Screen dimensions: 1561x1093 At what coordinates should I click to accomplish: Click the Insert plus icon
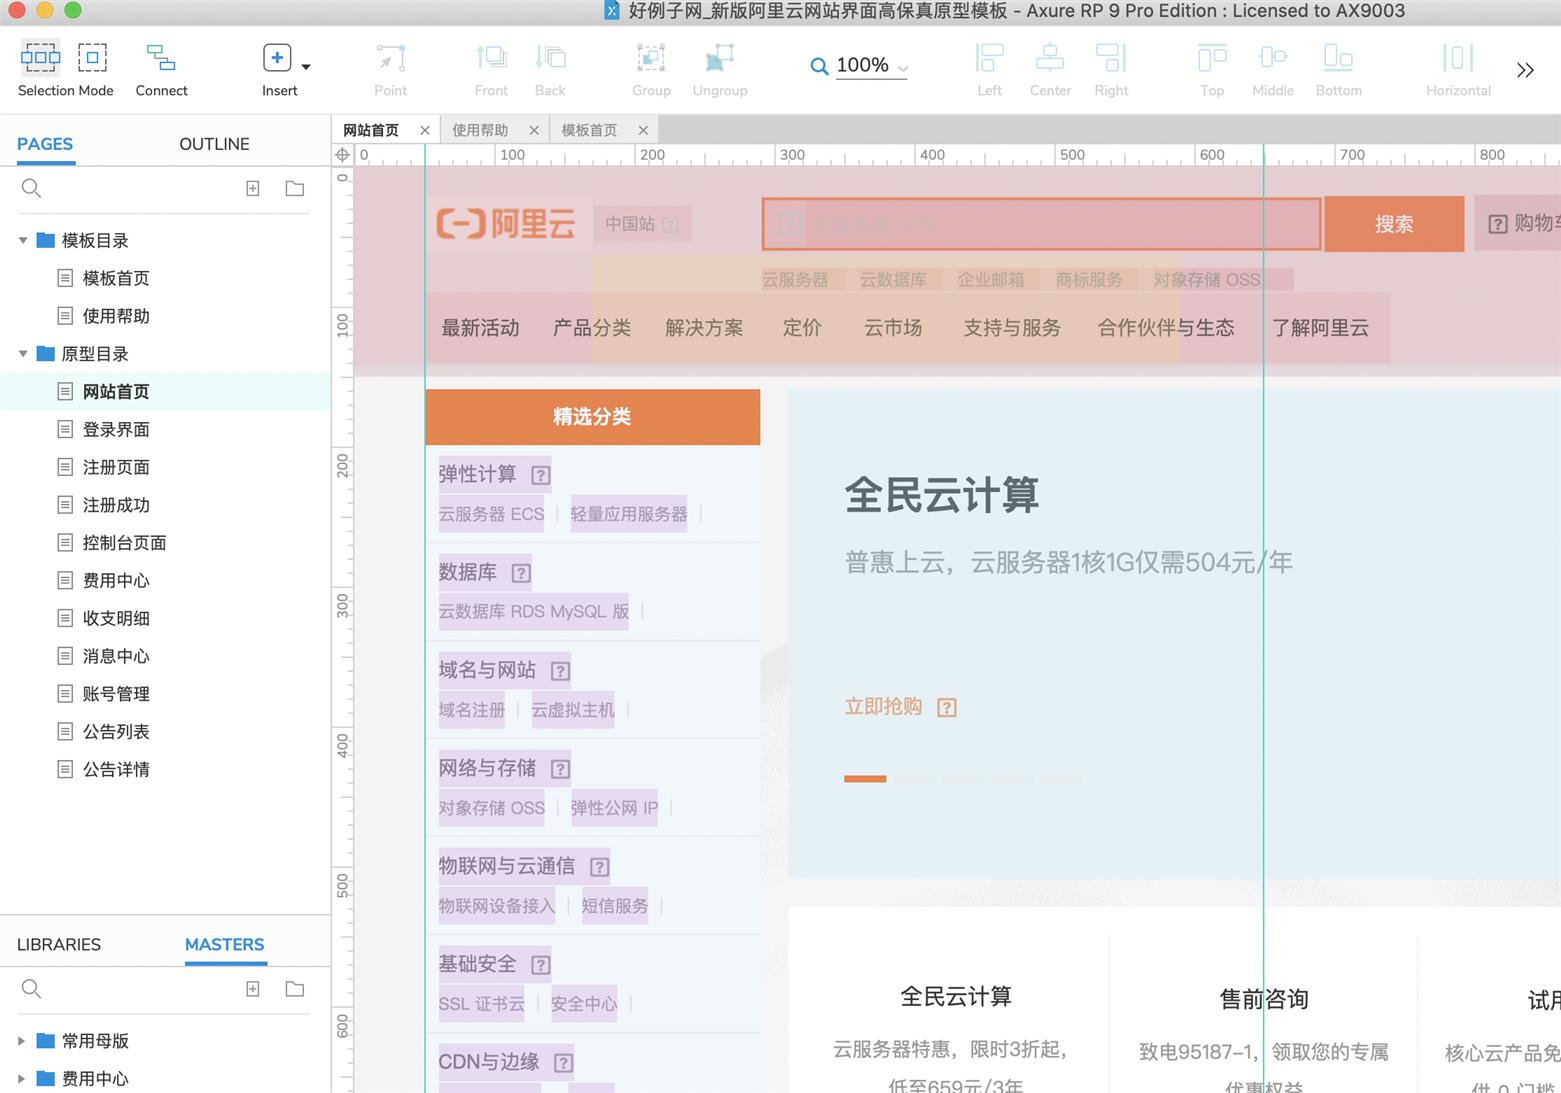pyautogui.click(x=277, y=58)
